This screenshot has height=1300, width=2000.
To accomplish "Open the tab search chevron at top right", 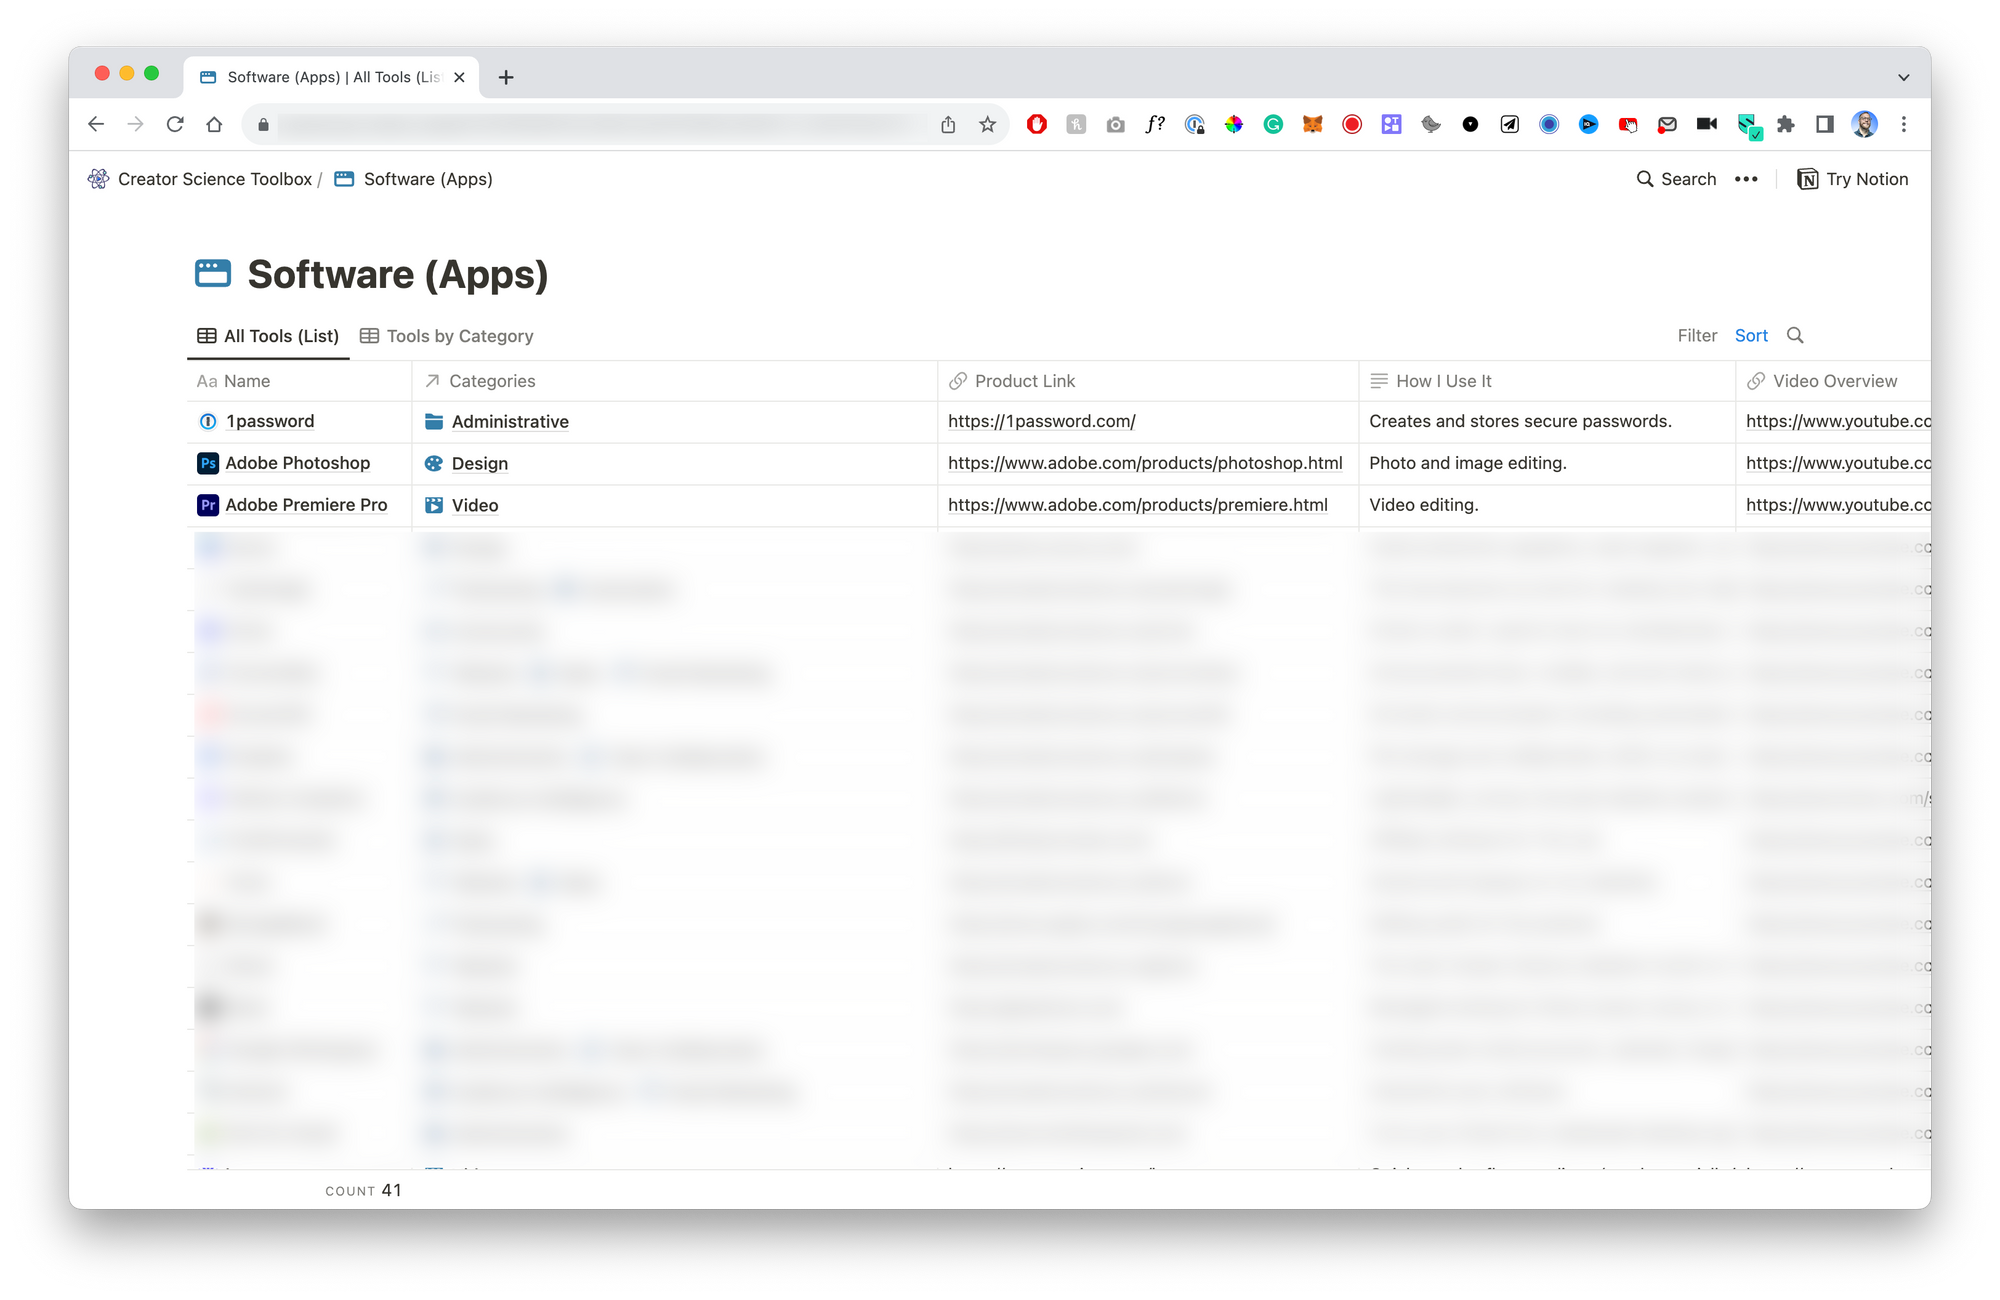I will 1901,76.
